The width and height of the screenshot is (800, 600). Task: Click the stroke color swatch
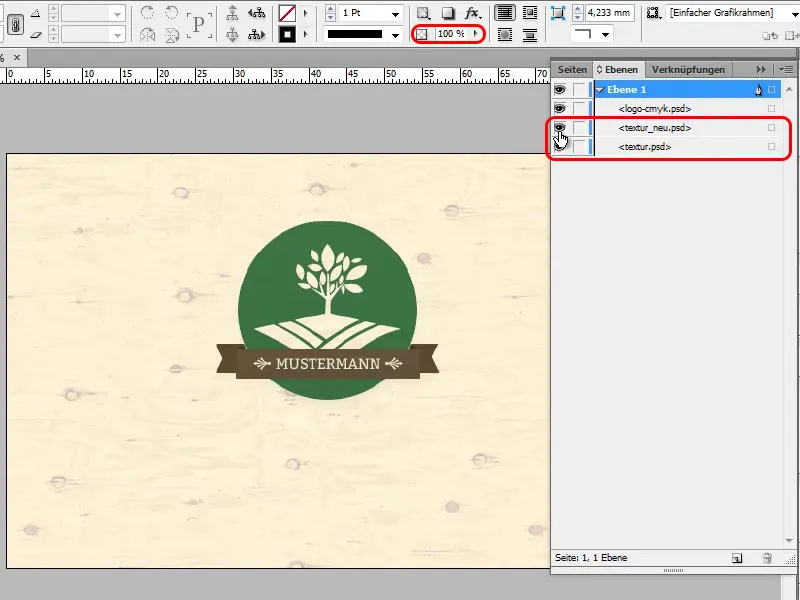[287, 35]
